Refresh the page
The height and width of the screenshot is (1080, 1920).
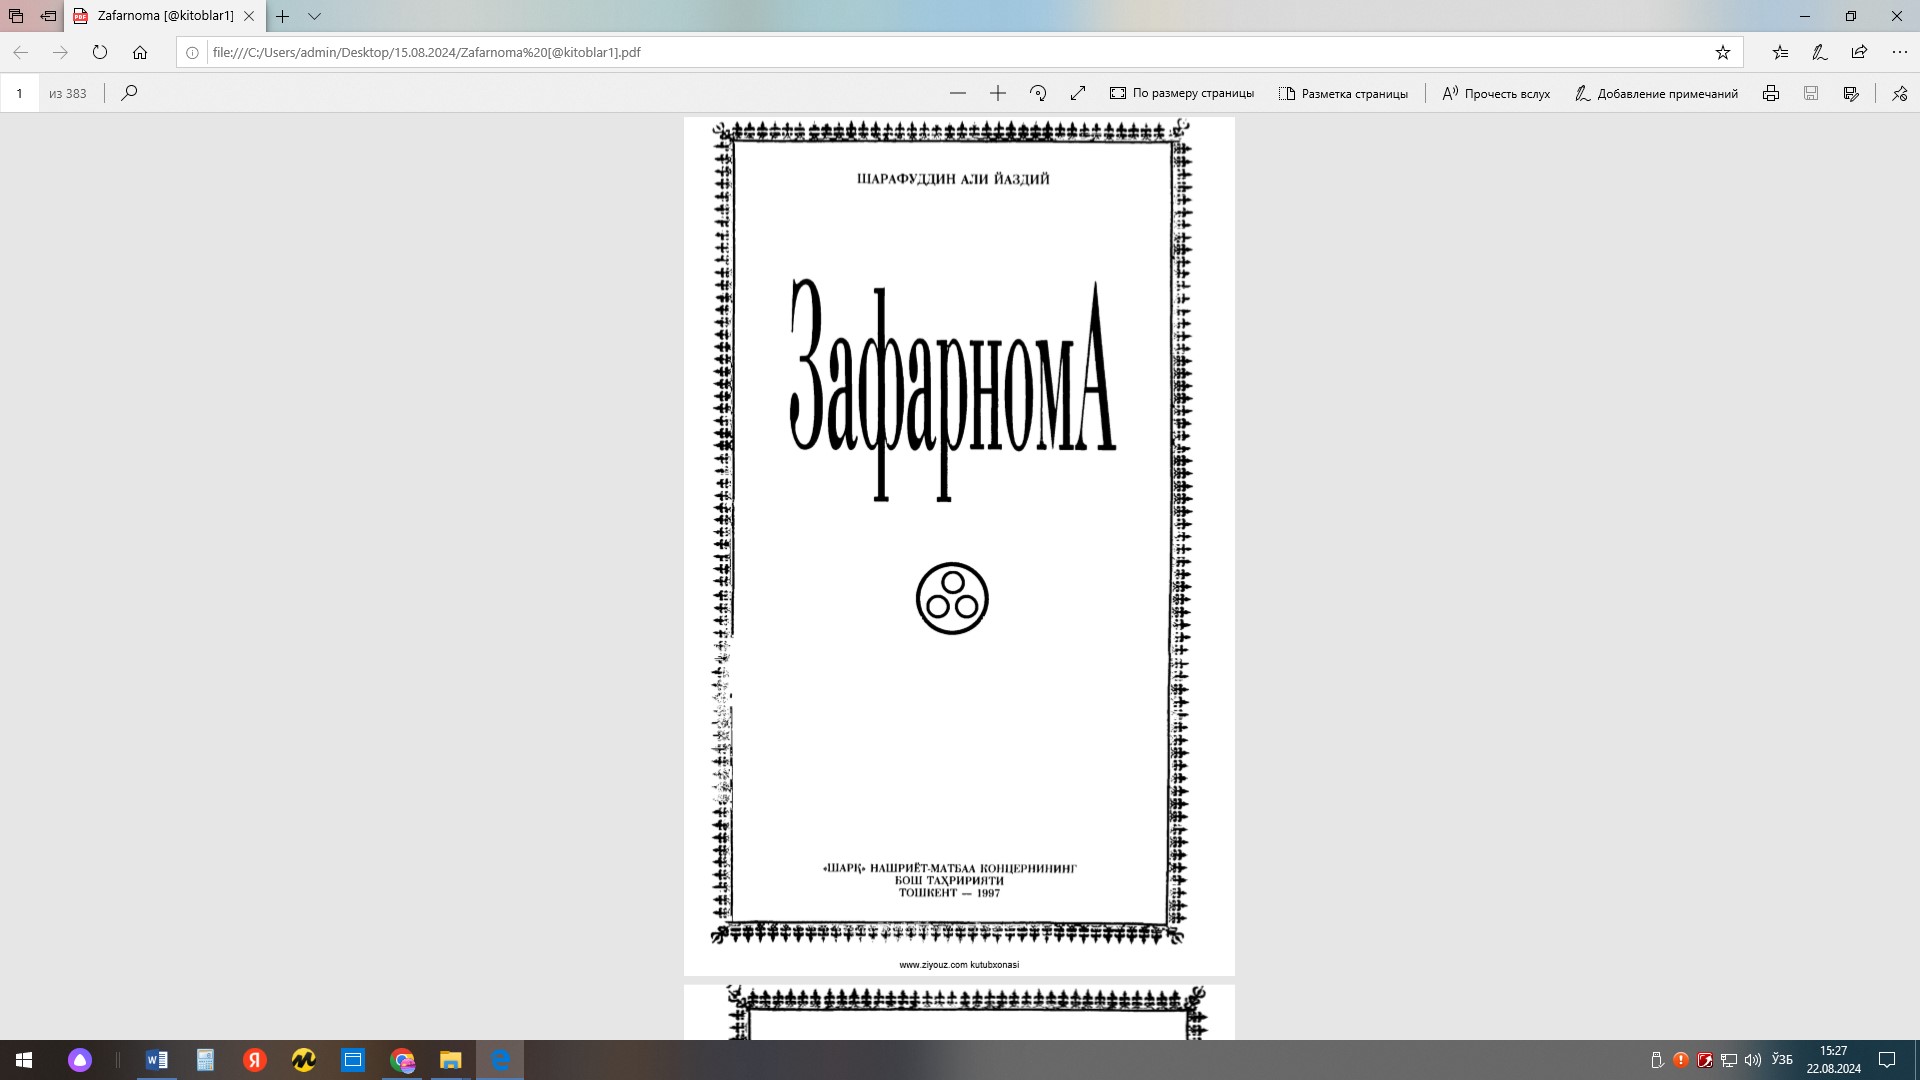(x=100, y=52)
